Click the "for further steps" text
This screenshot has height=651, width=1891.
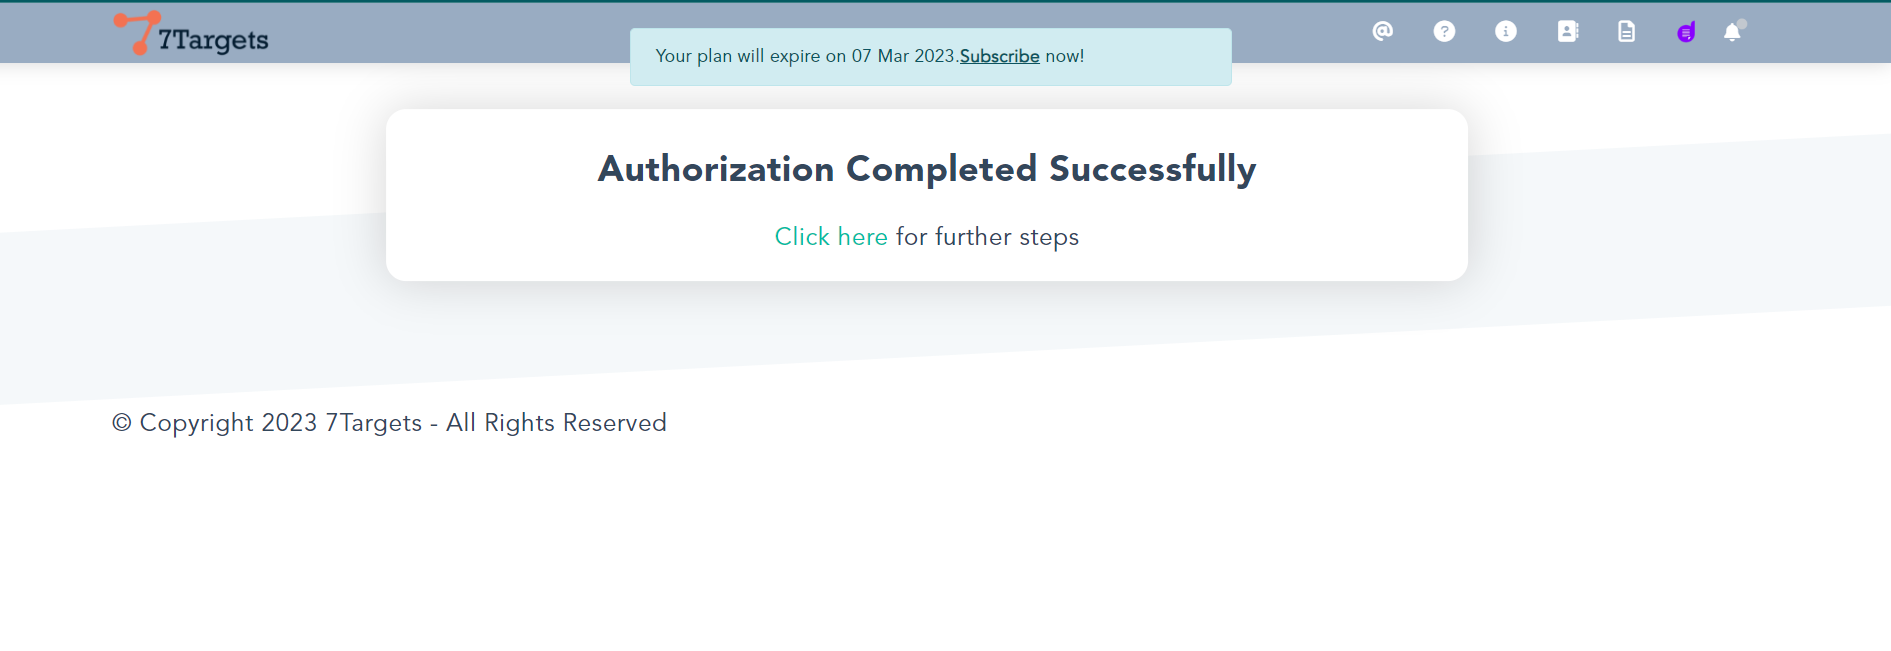pyautogui.click(x=987, y=237)
